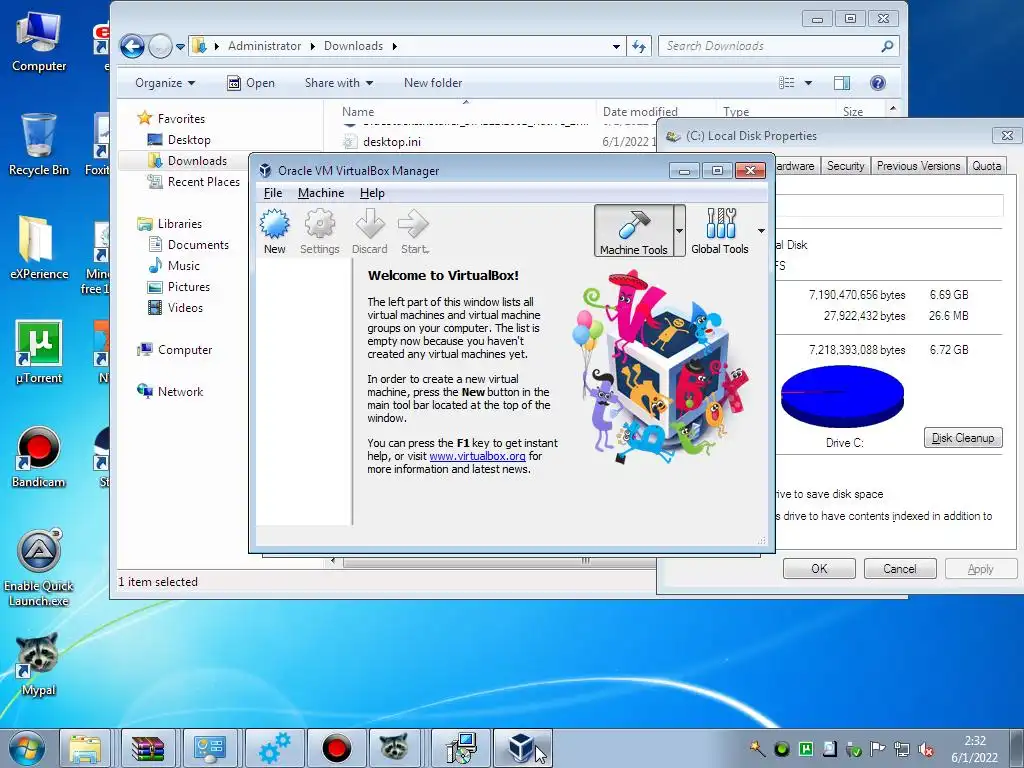
Task: Open Enable Quick Launch.exe icon
Action: click(39, 567)
